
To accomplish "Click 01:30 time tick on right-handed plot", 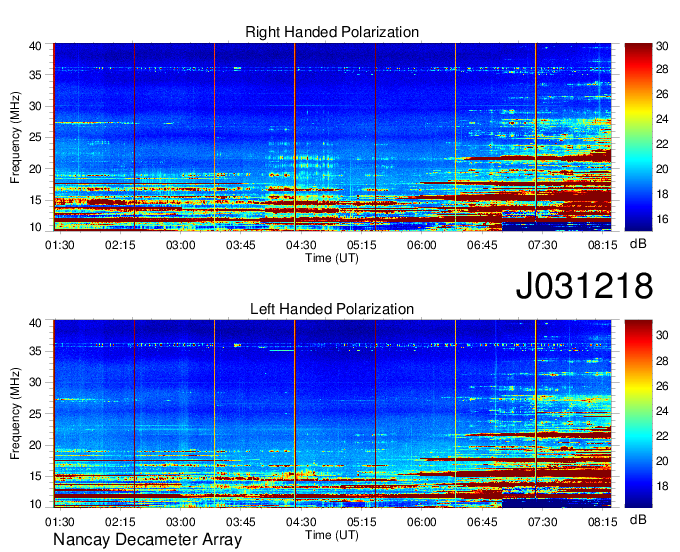I will point(60,245).
